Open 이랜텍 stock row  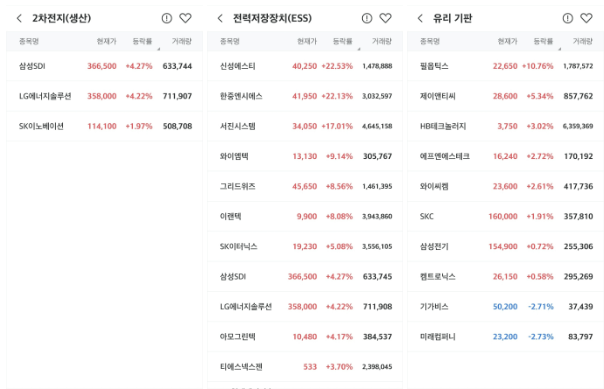tap(305, 216)
